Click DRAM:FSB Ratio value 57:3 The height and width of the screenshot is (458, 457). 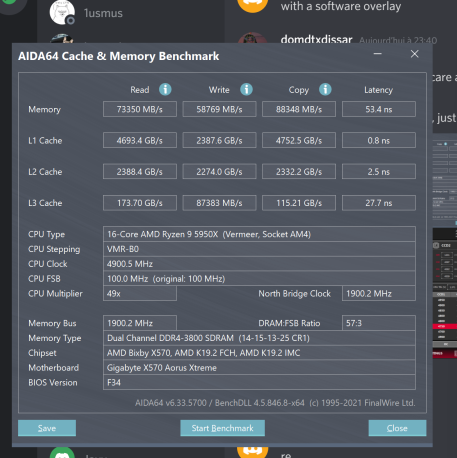point(379,323)
